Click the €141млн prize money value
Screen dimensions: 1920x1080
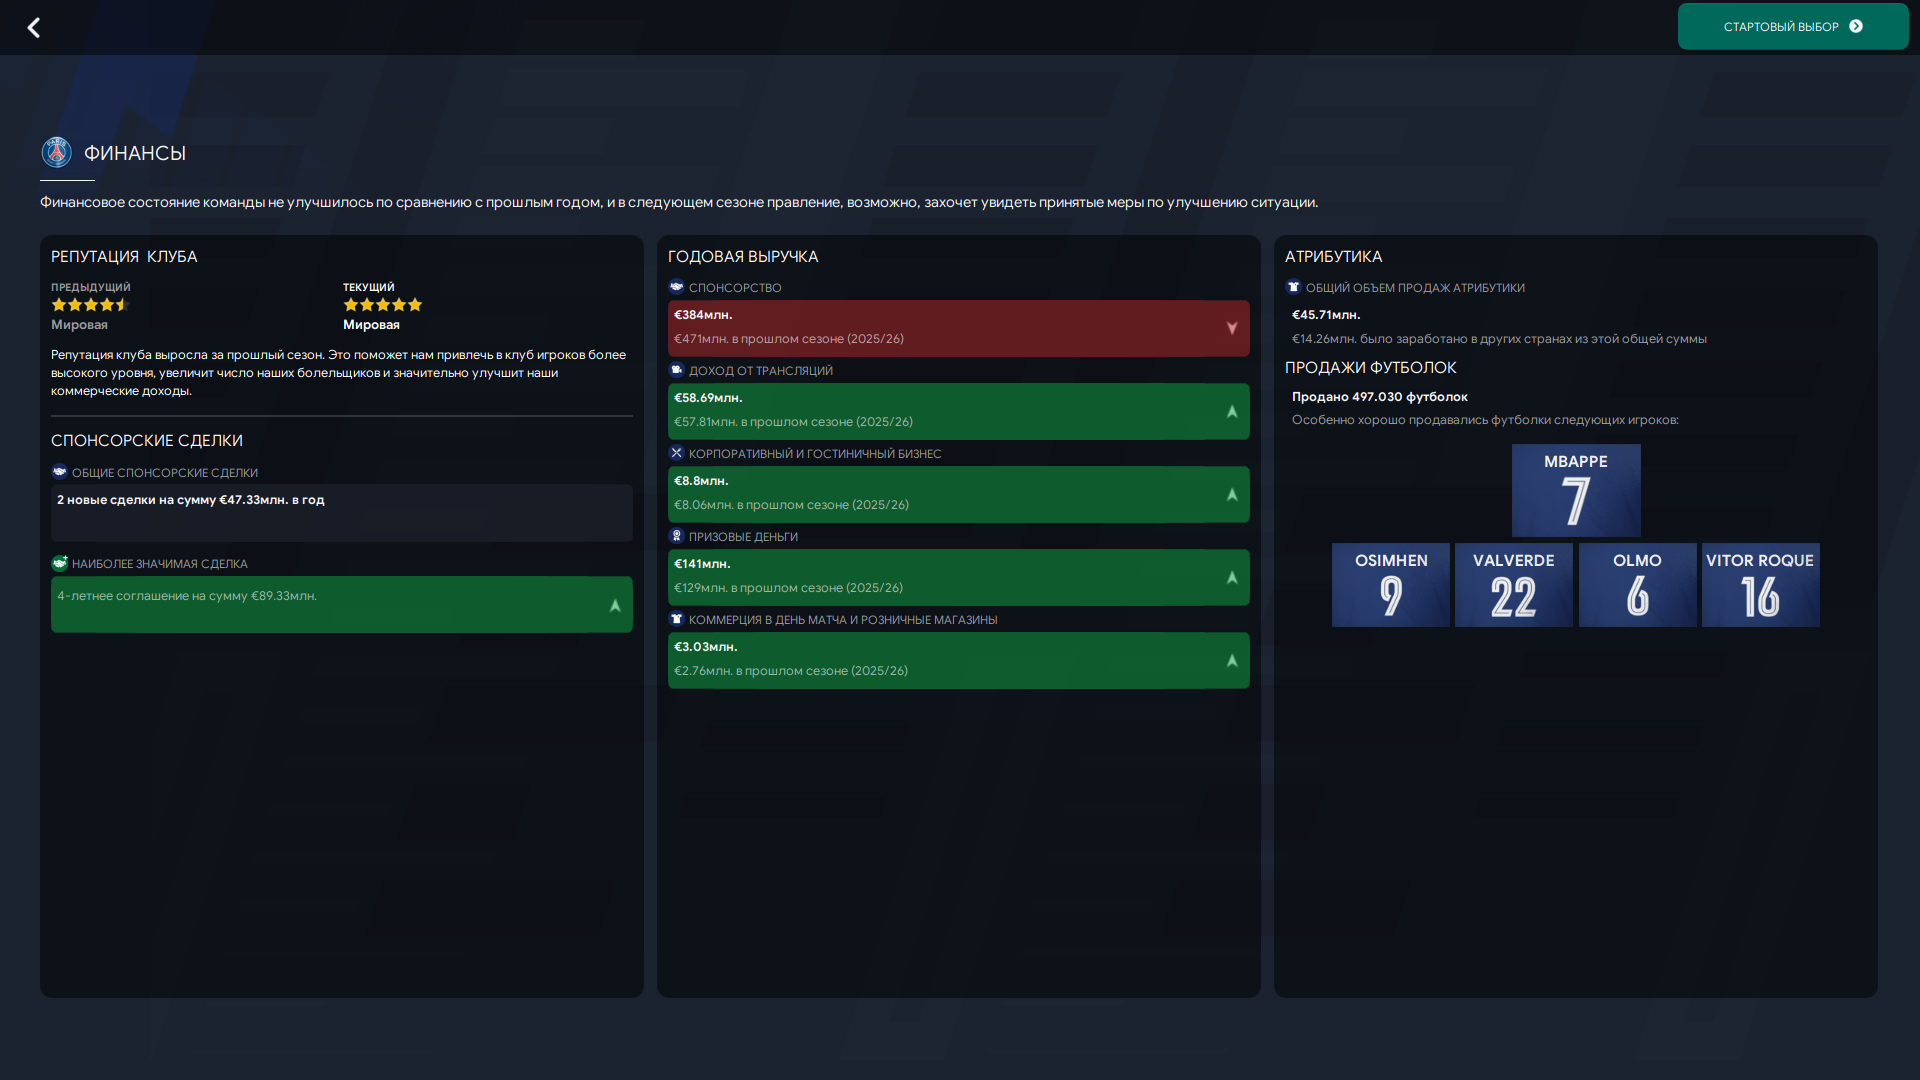(x=702, y=564)
